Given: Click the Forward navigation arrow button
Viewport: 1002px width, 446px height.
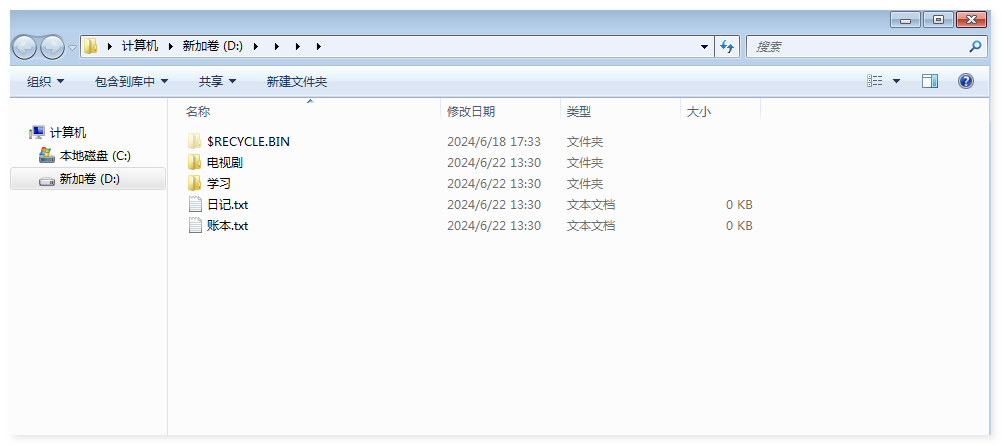Looking at the screenshot, I should (52, 47).
